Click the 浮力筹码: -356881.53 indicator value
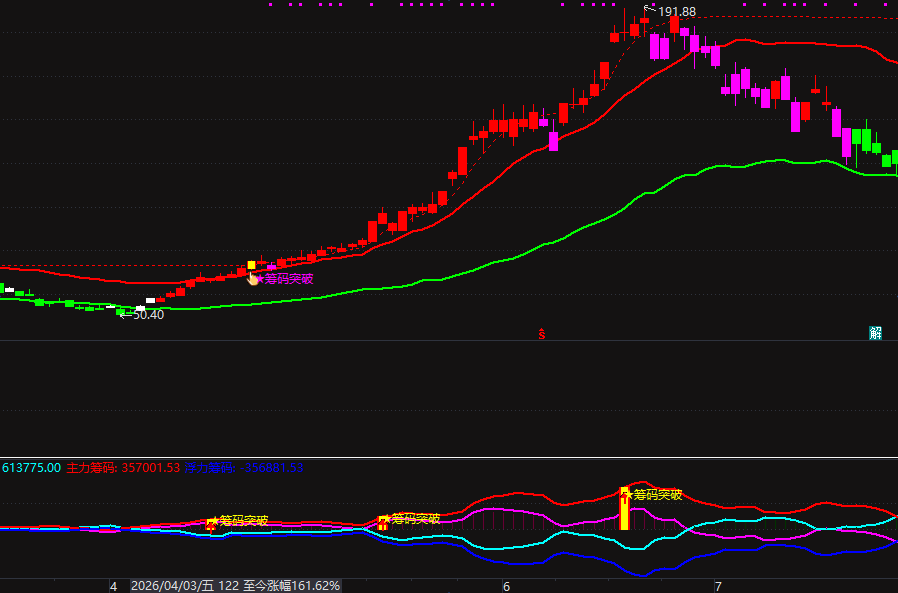898x593 pixels. (x=243, y=468)
